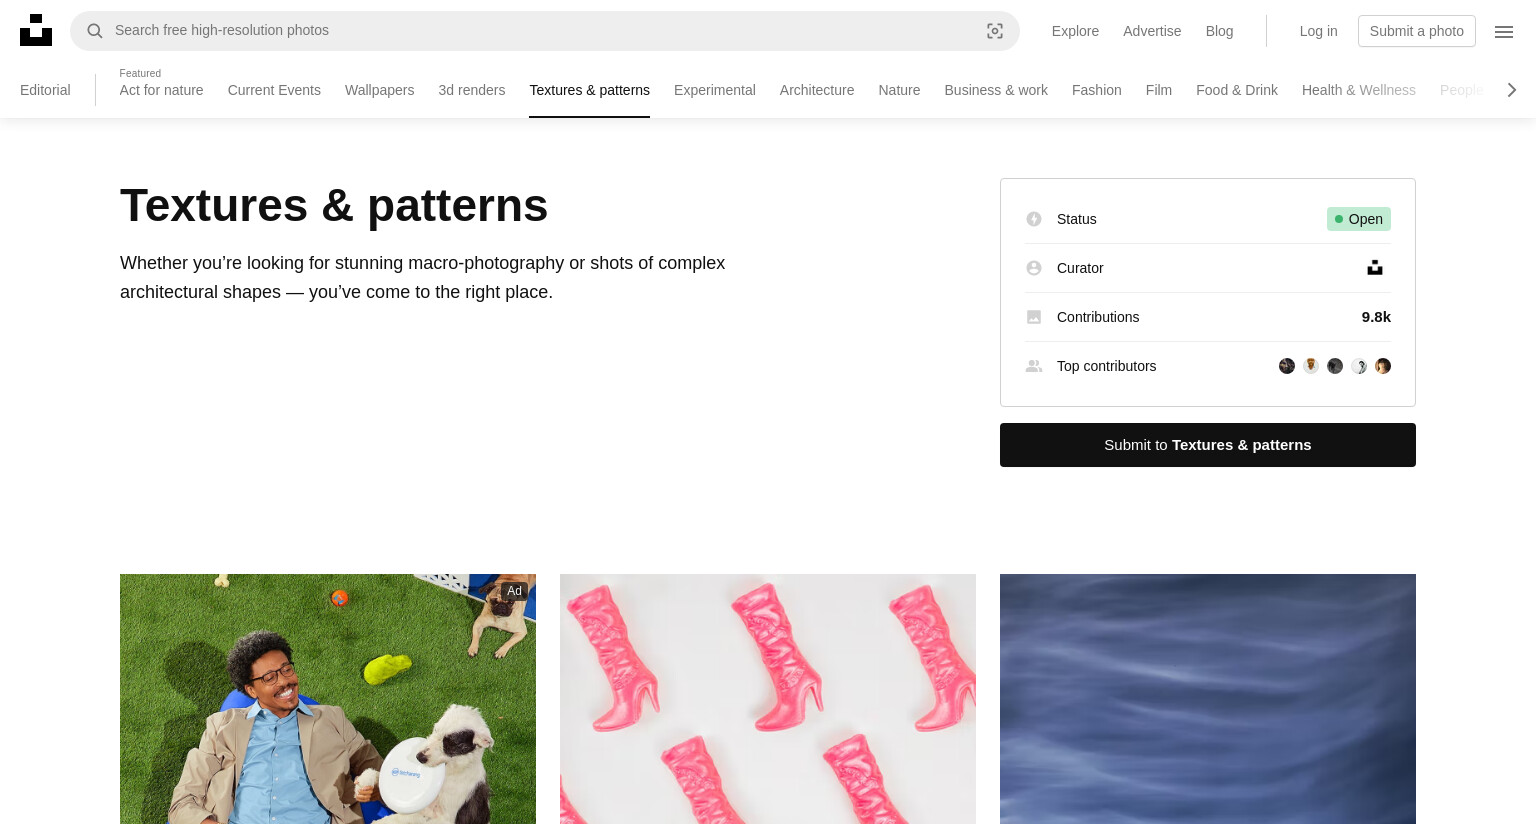The image size is (1536, 824).
Task: Go to the Editorial feed
Action: [45, 90]
